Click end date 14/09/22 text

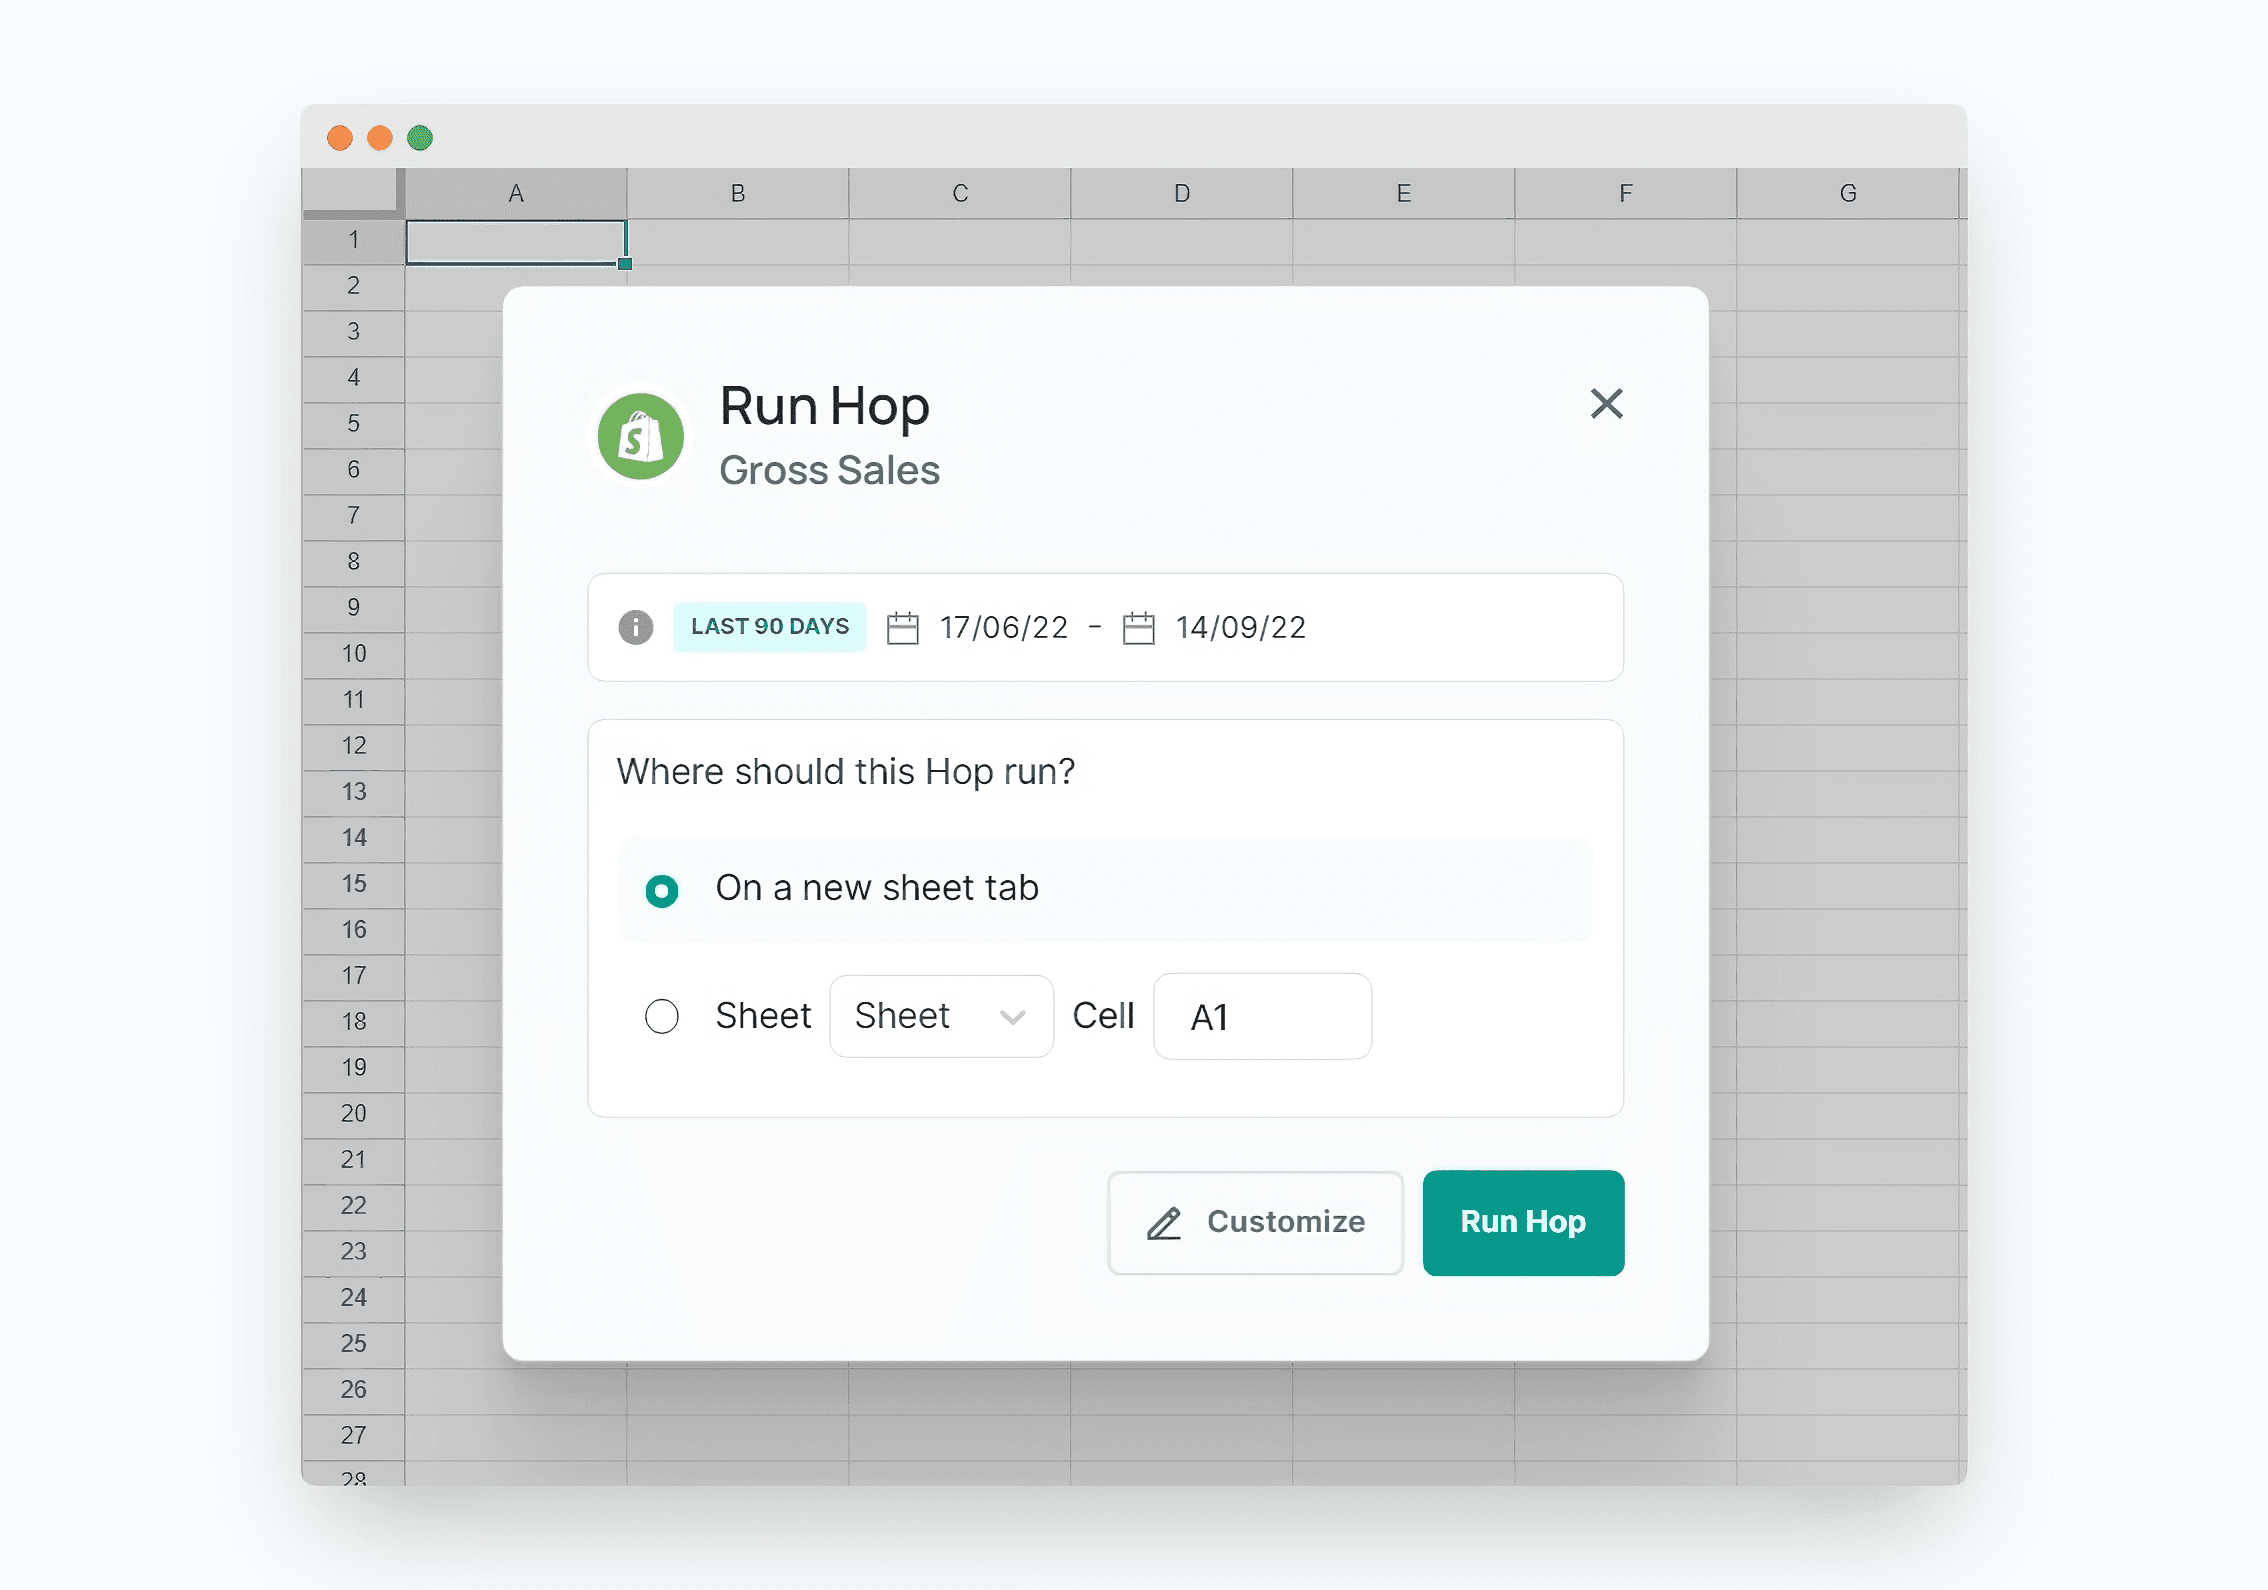click(1240, 628)
